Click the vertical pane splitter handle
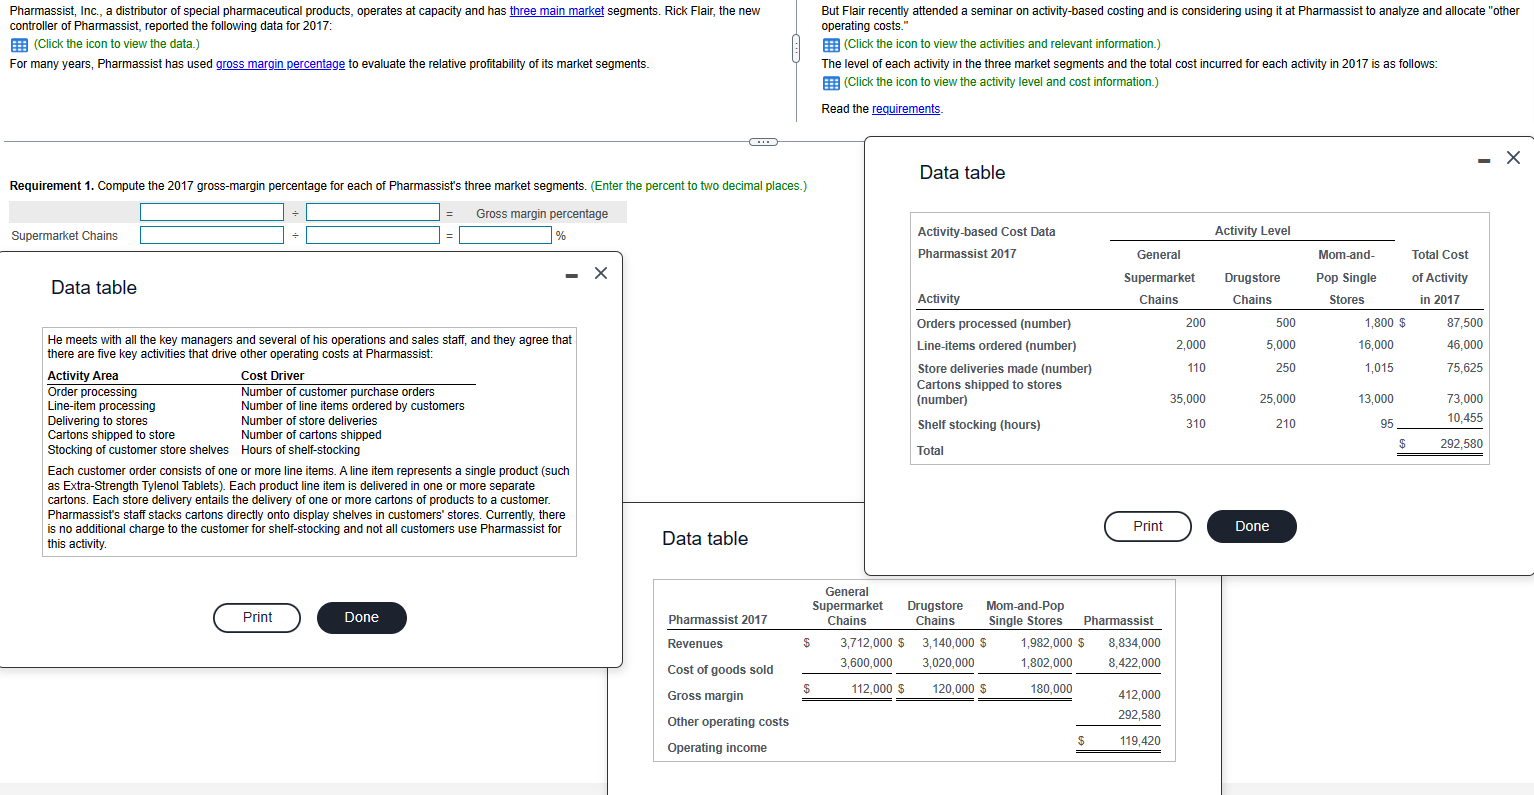 tap(796, 47)
